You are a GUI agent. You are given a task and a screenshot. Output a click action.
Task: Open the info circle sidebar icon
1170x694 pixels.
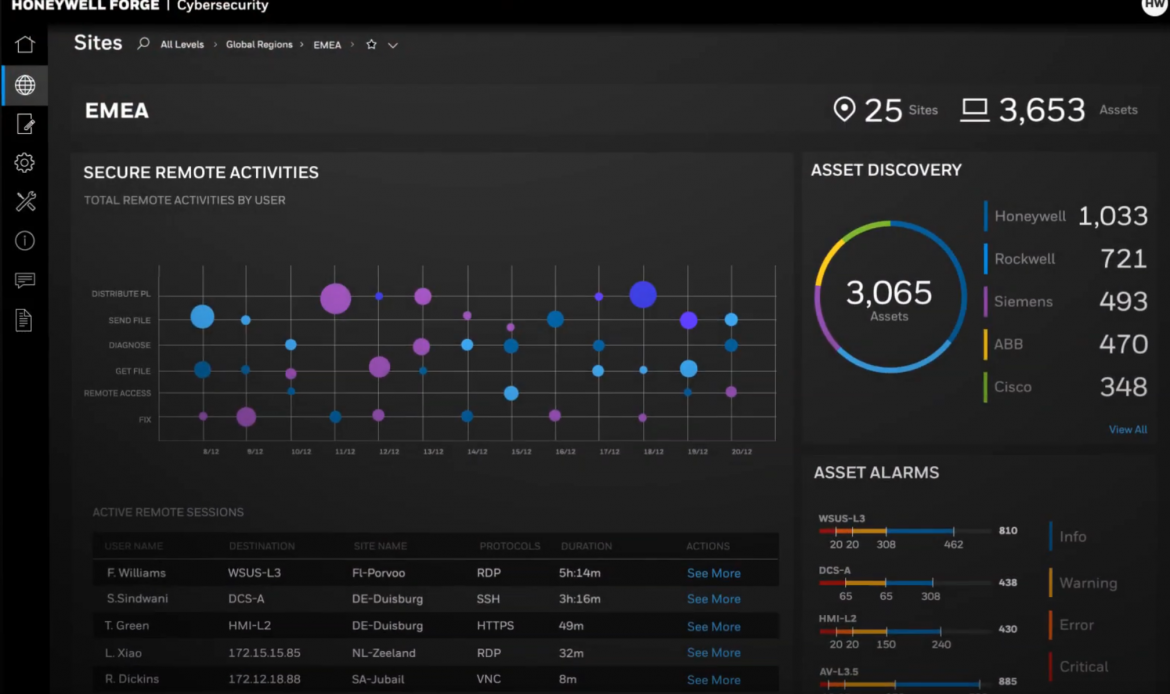point(25,241)
